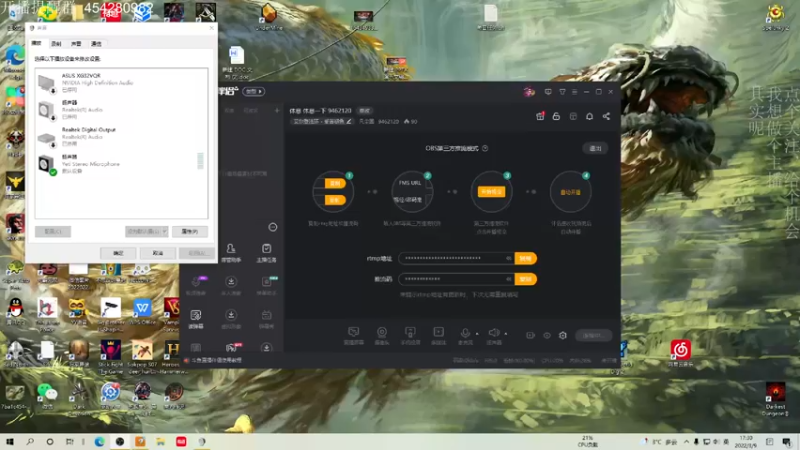
Task: Click the Cancel button in Sound dialog
Action: (x=158, y=253)
